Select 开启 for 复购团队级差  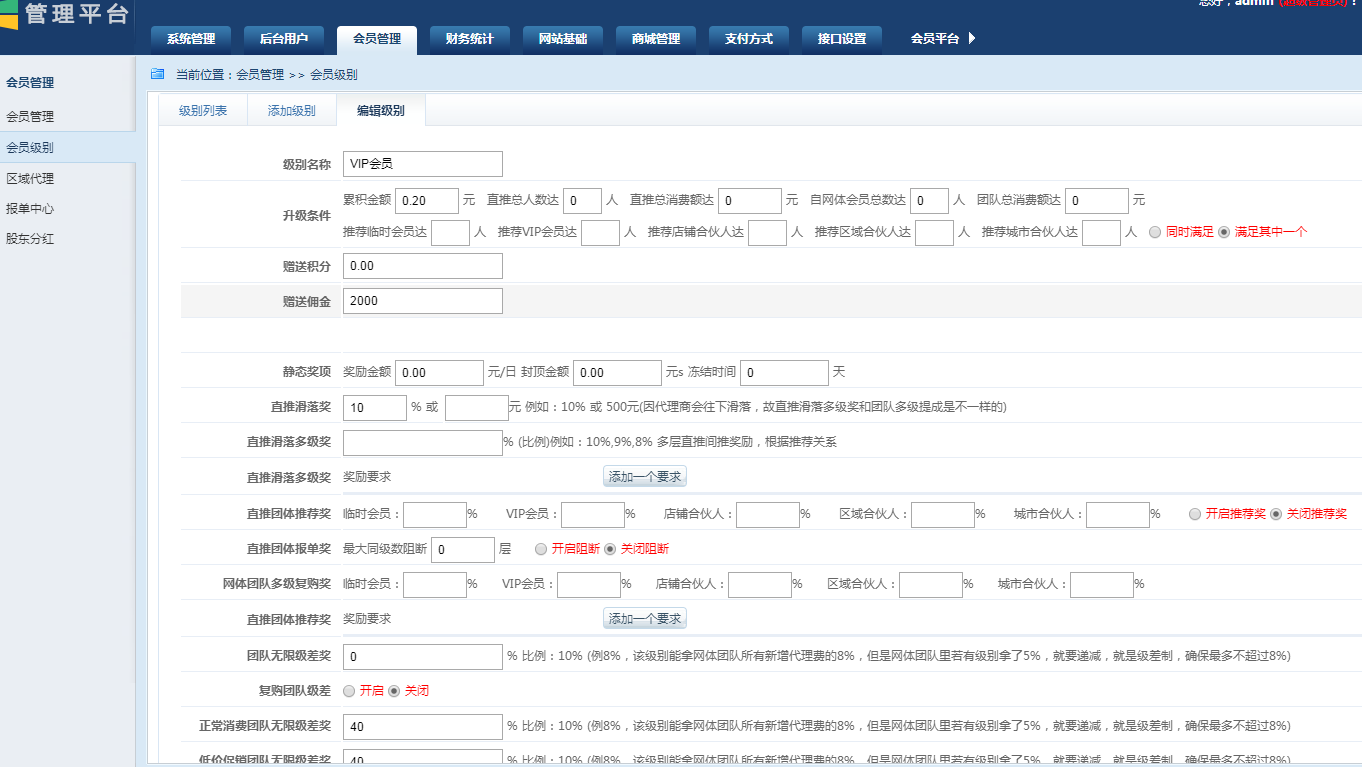pos(349,691)
